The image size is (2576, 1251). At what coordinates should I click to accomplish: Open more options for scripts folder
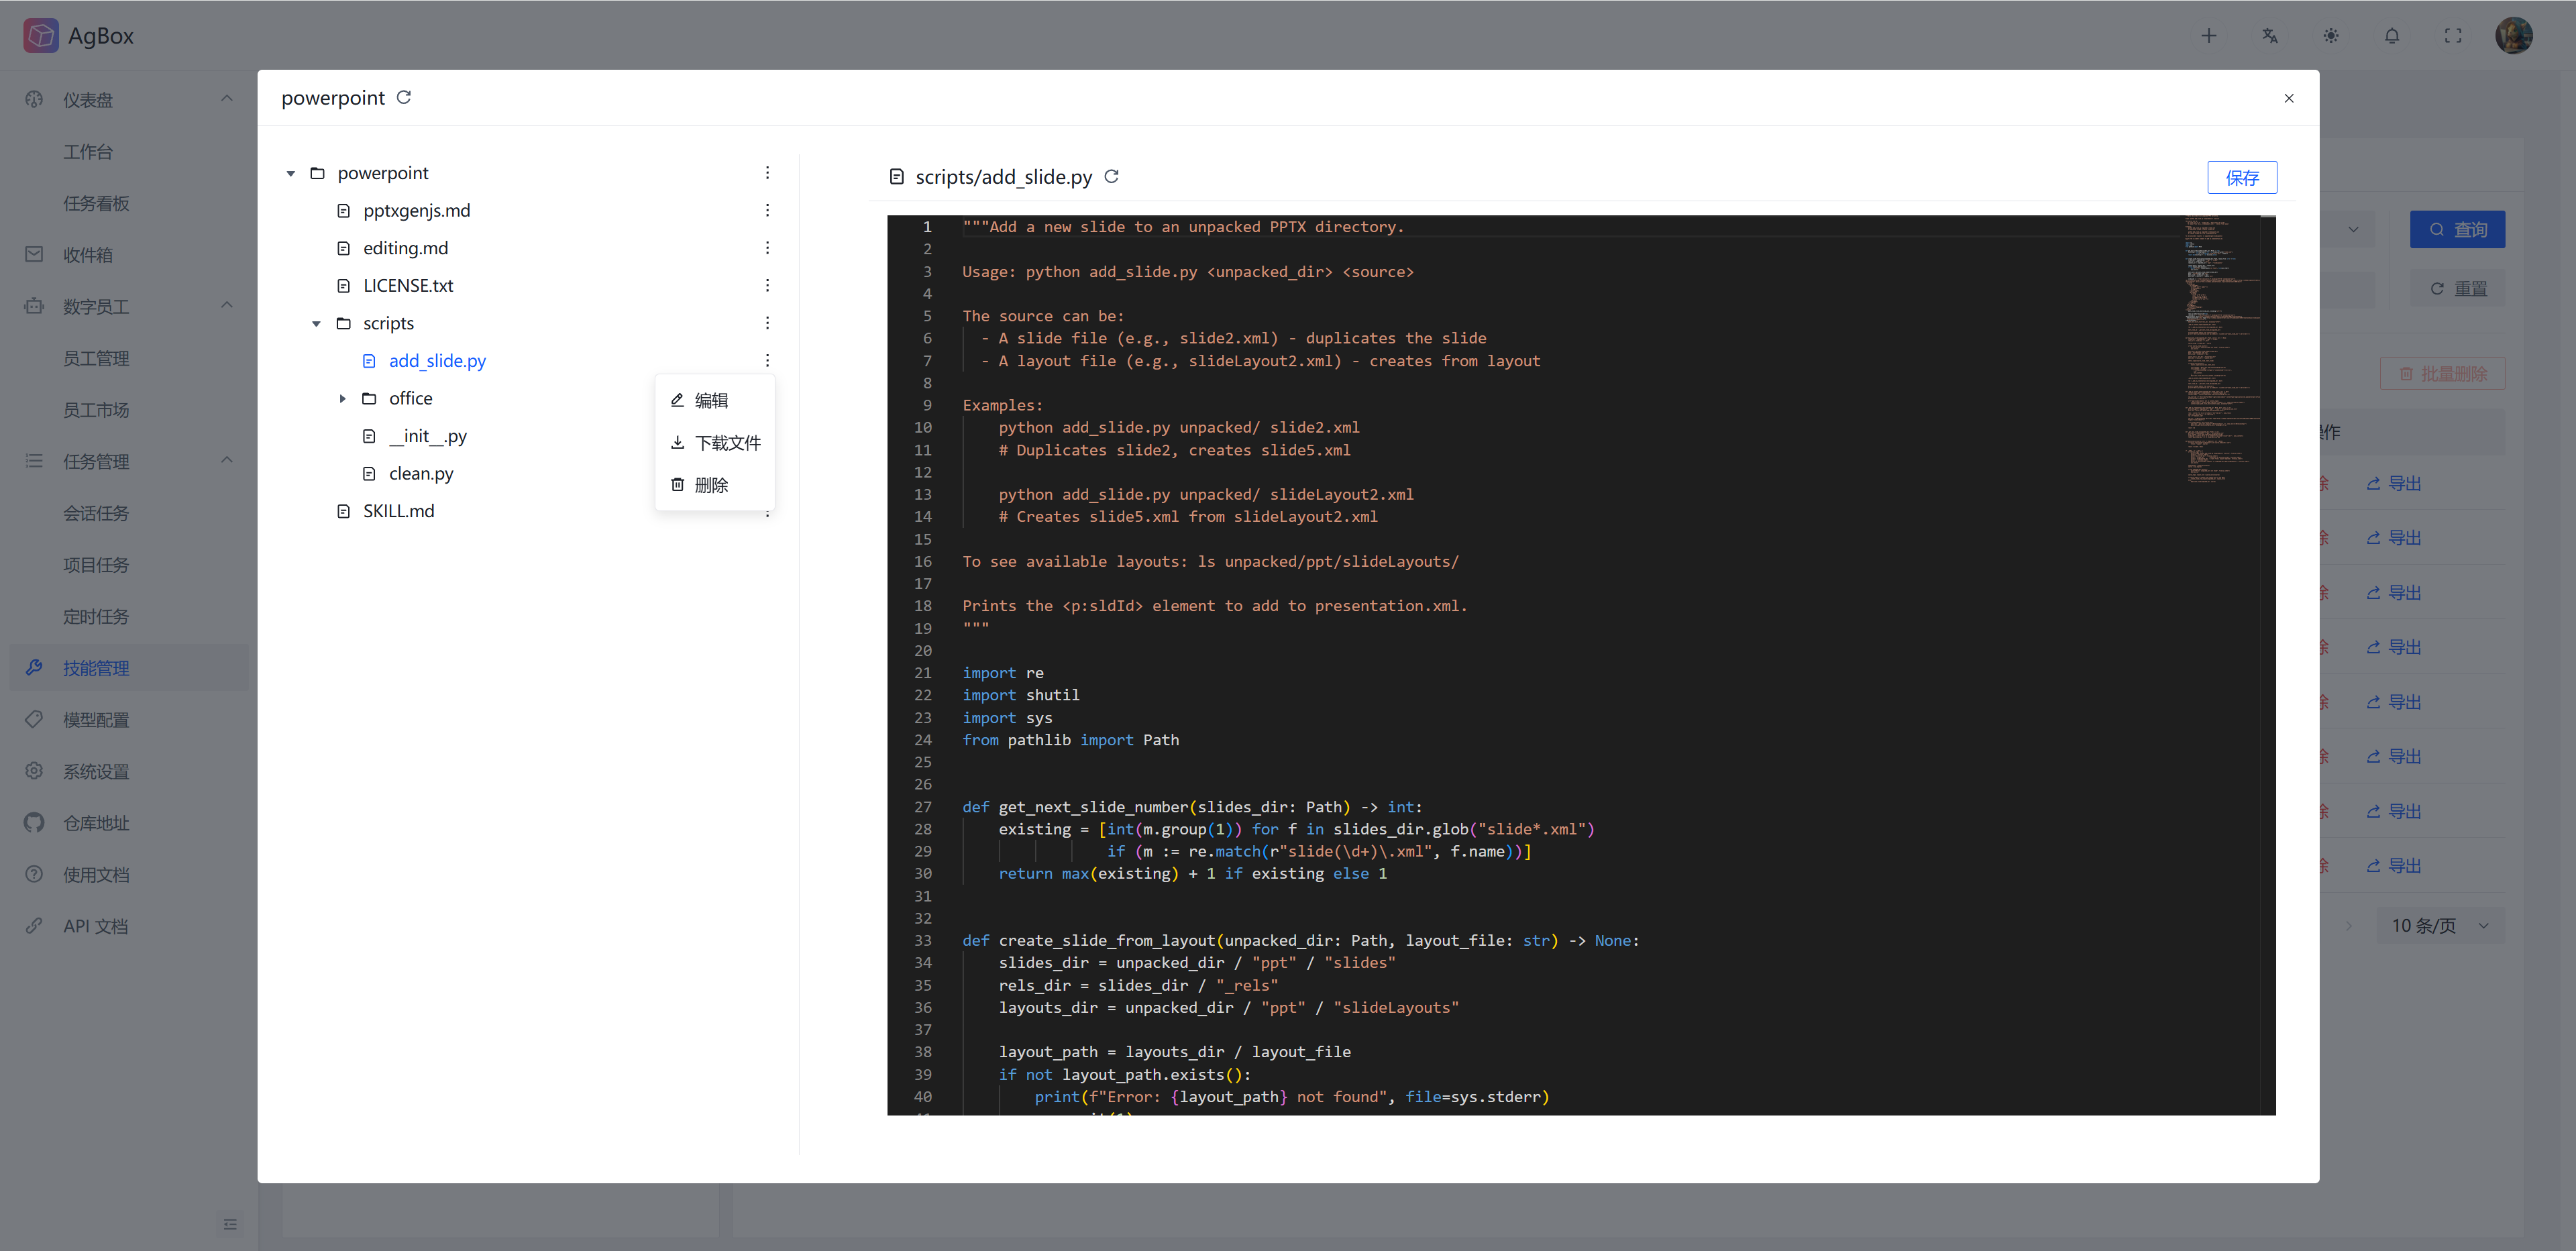[767, 323]
